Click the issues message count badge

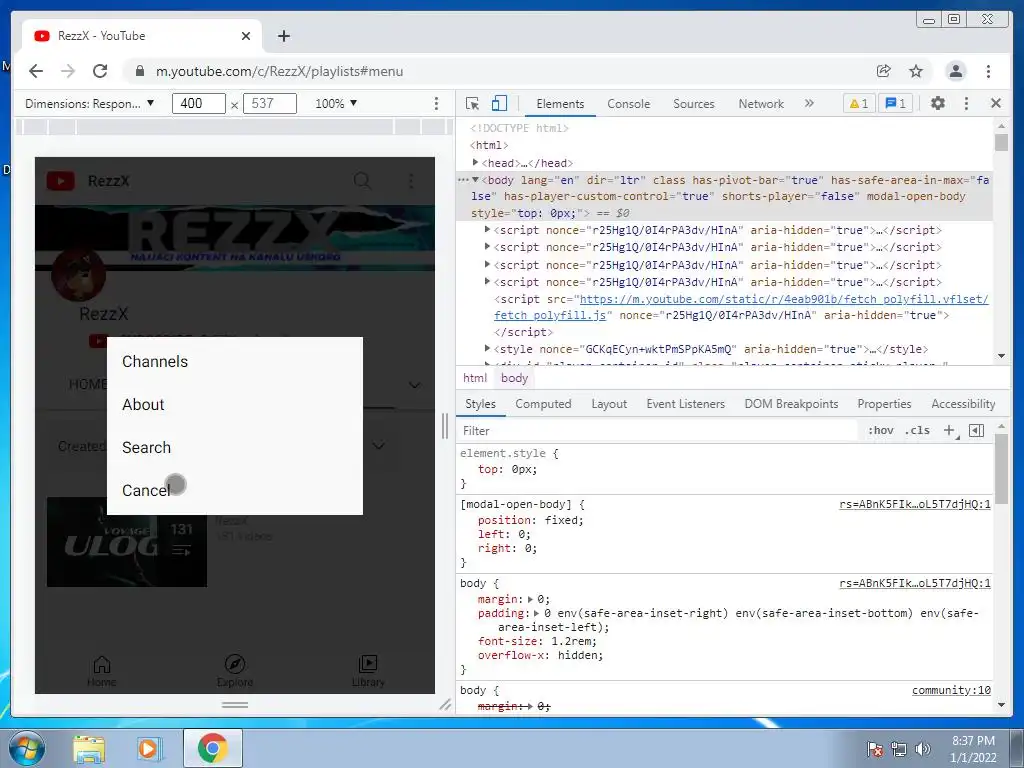[895, 103]
